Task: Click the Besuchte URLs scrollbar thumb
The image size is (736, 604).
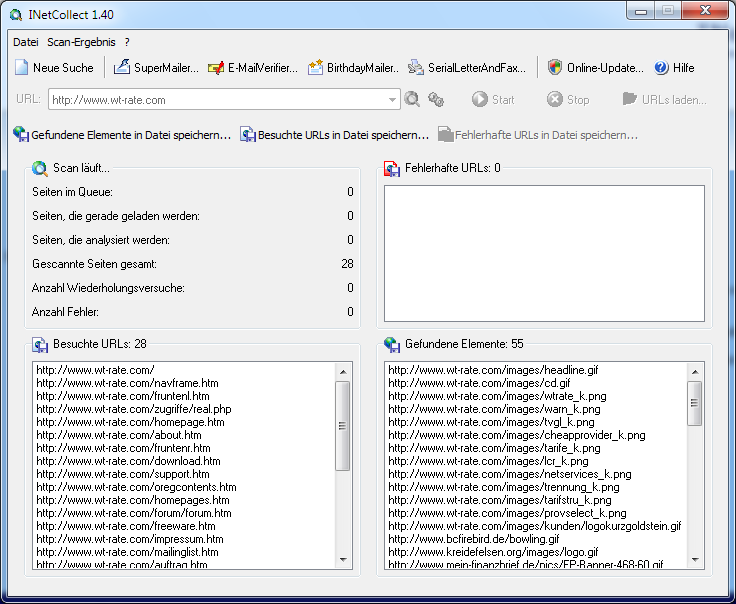Action: [x=343, y=426]
